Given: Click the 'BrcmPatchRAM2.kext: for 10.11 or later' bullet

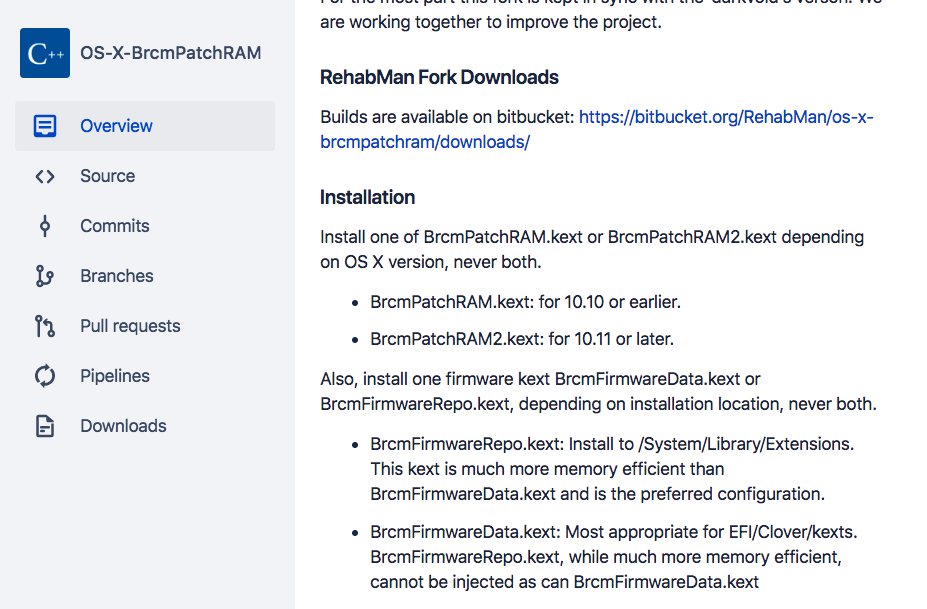Looking at the screenshot, I should click(522, 339).
